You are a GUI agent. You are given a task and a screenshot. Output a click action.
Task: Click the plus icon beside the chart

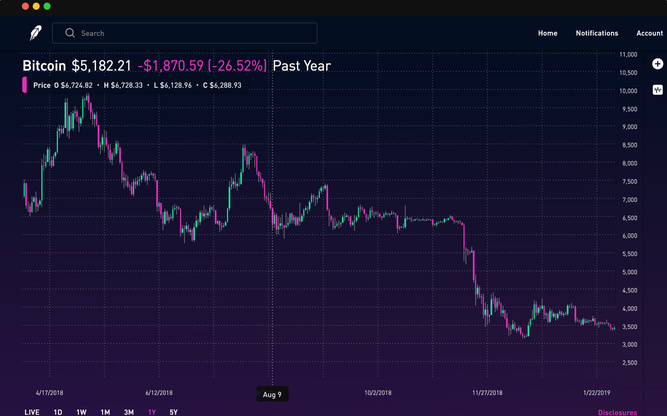click(657, 64)
